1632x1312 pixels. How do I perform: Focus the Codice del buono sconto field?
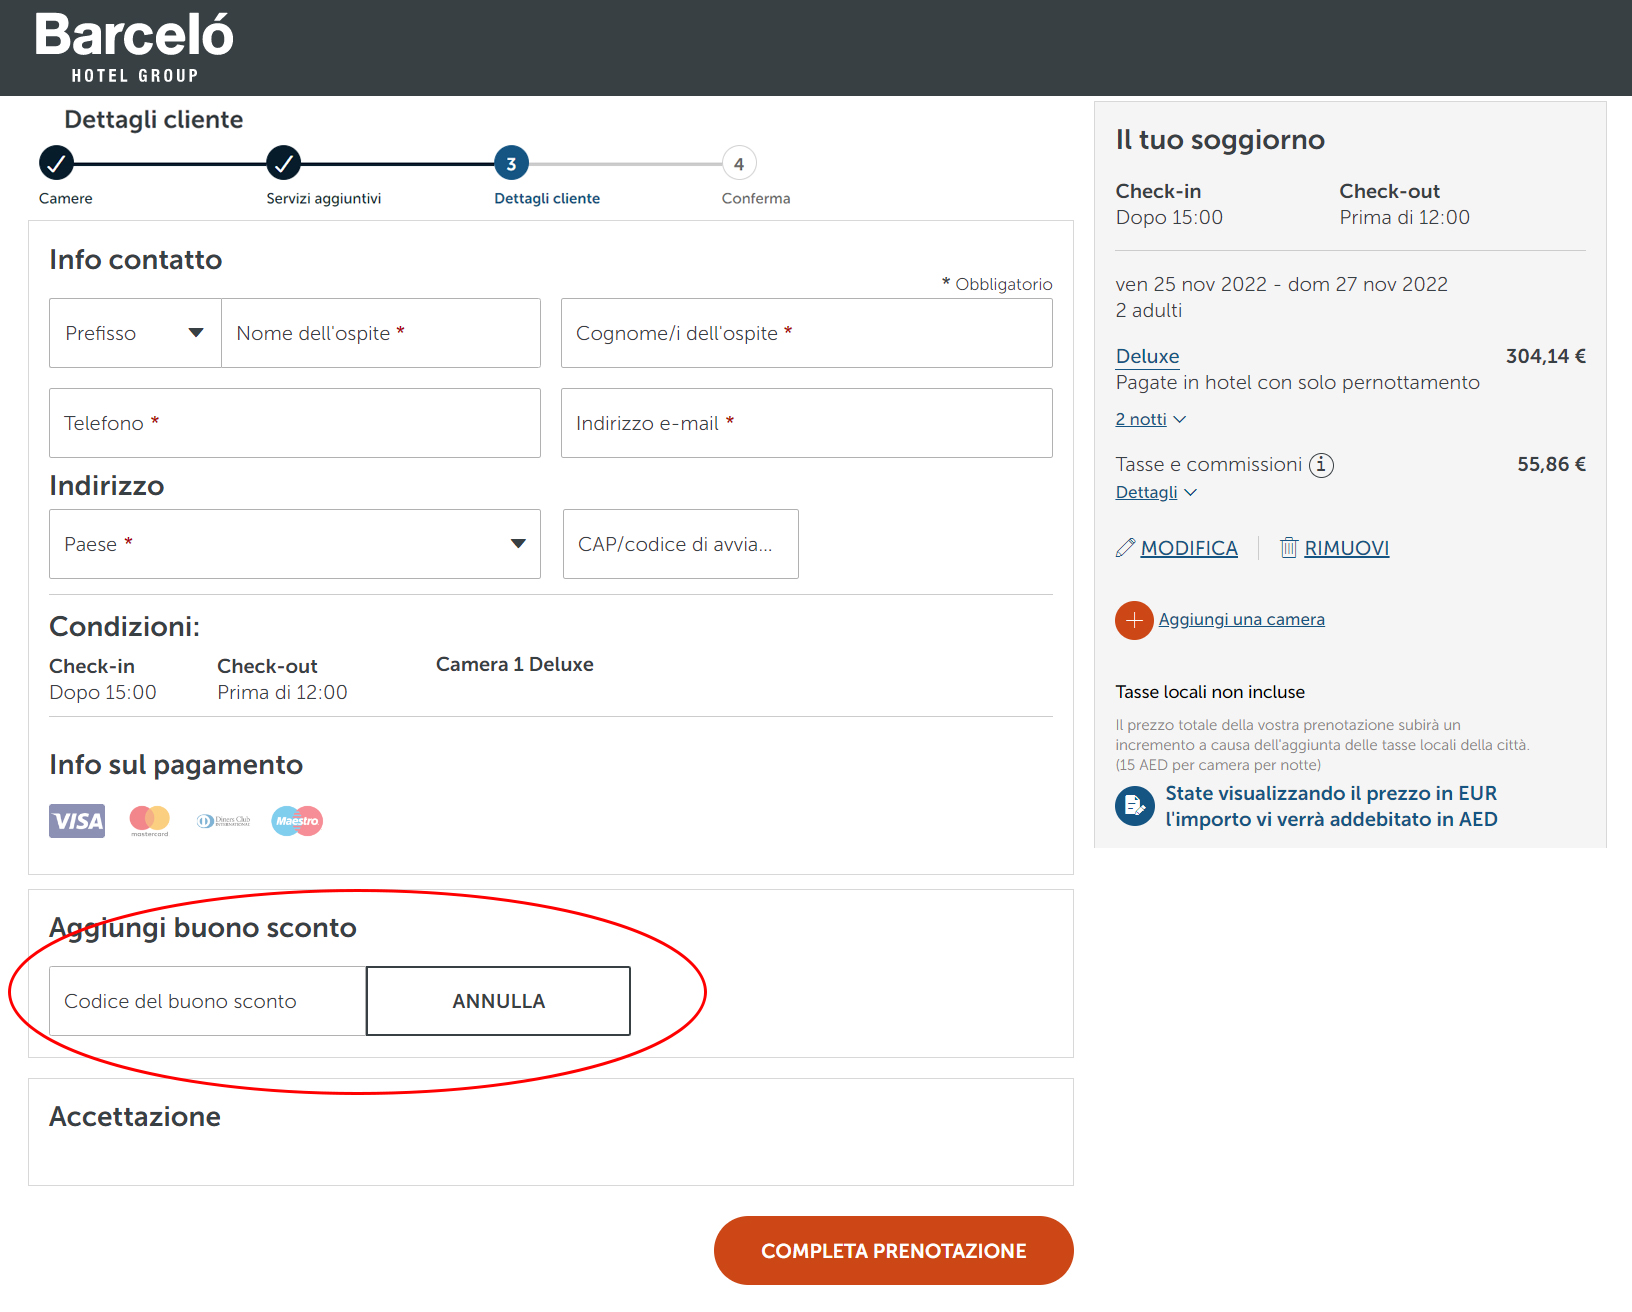tap(207, 1001)
